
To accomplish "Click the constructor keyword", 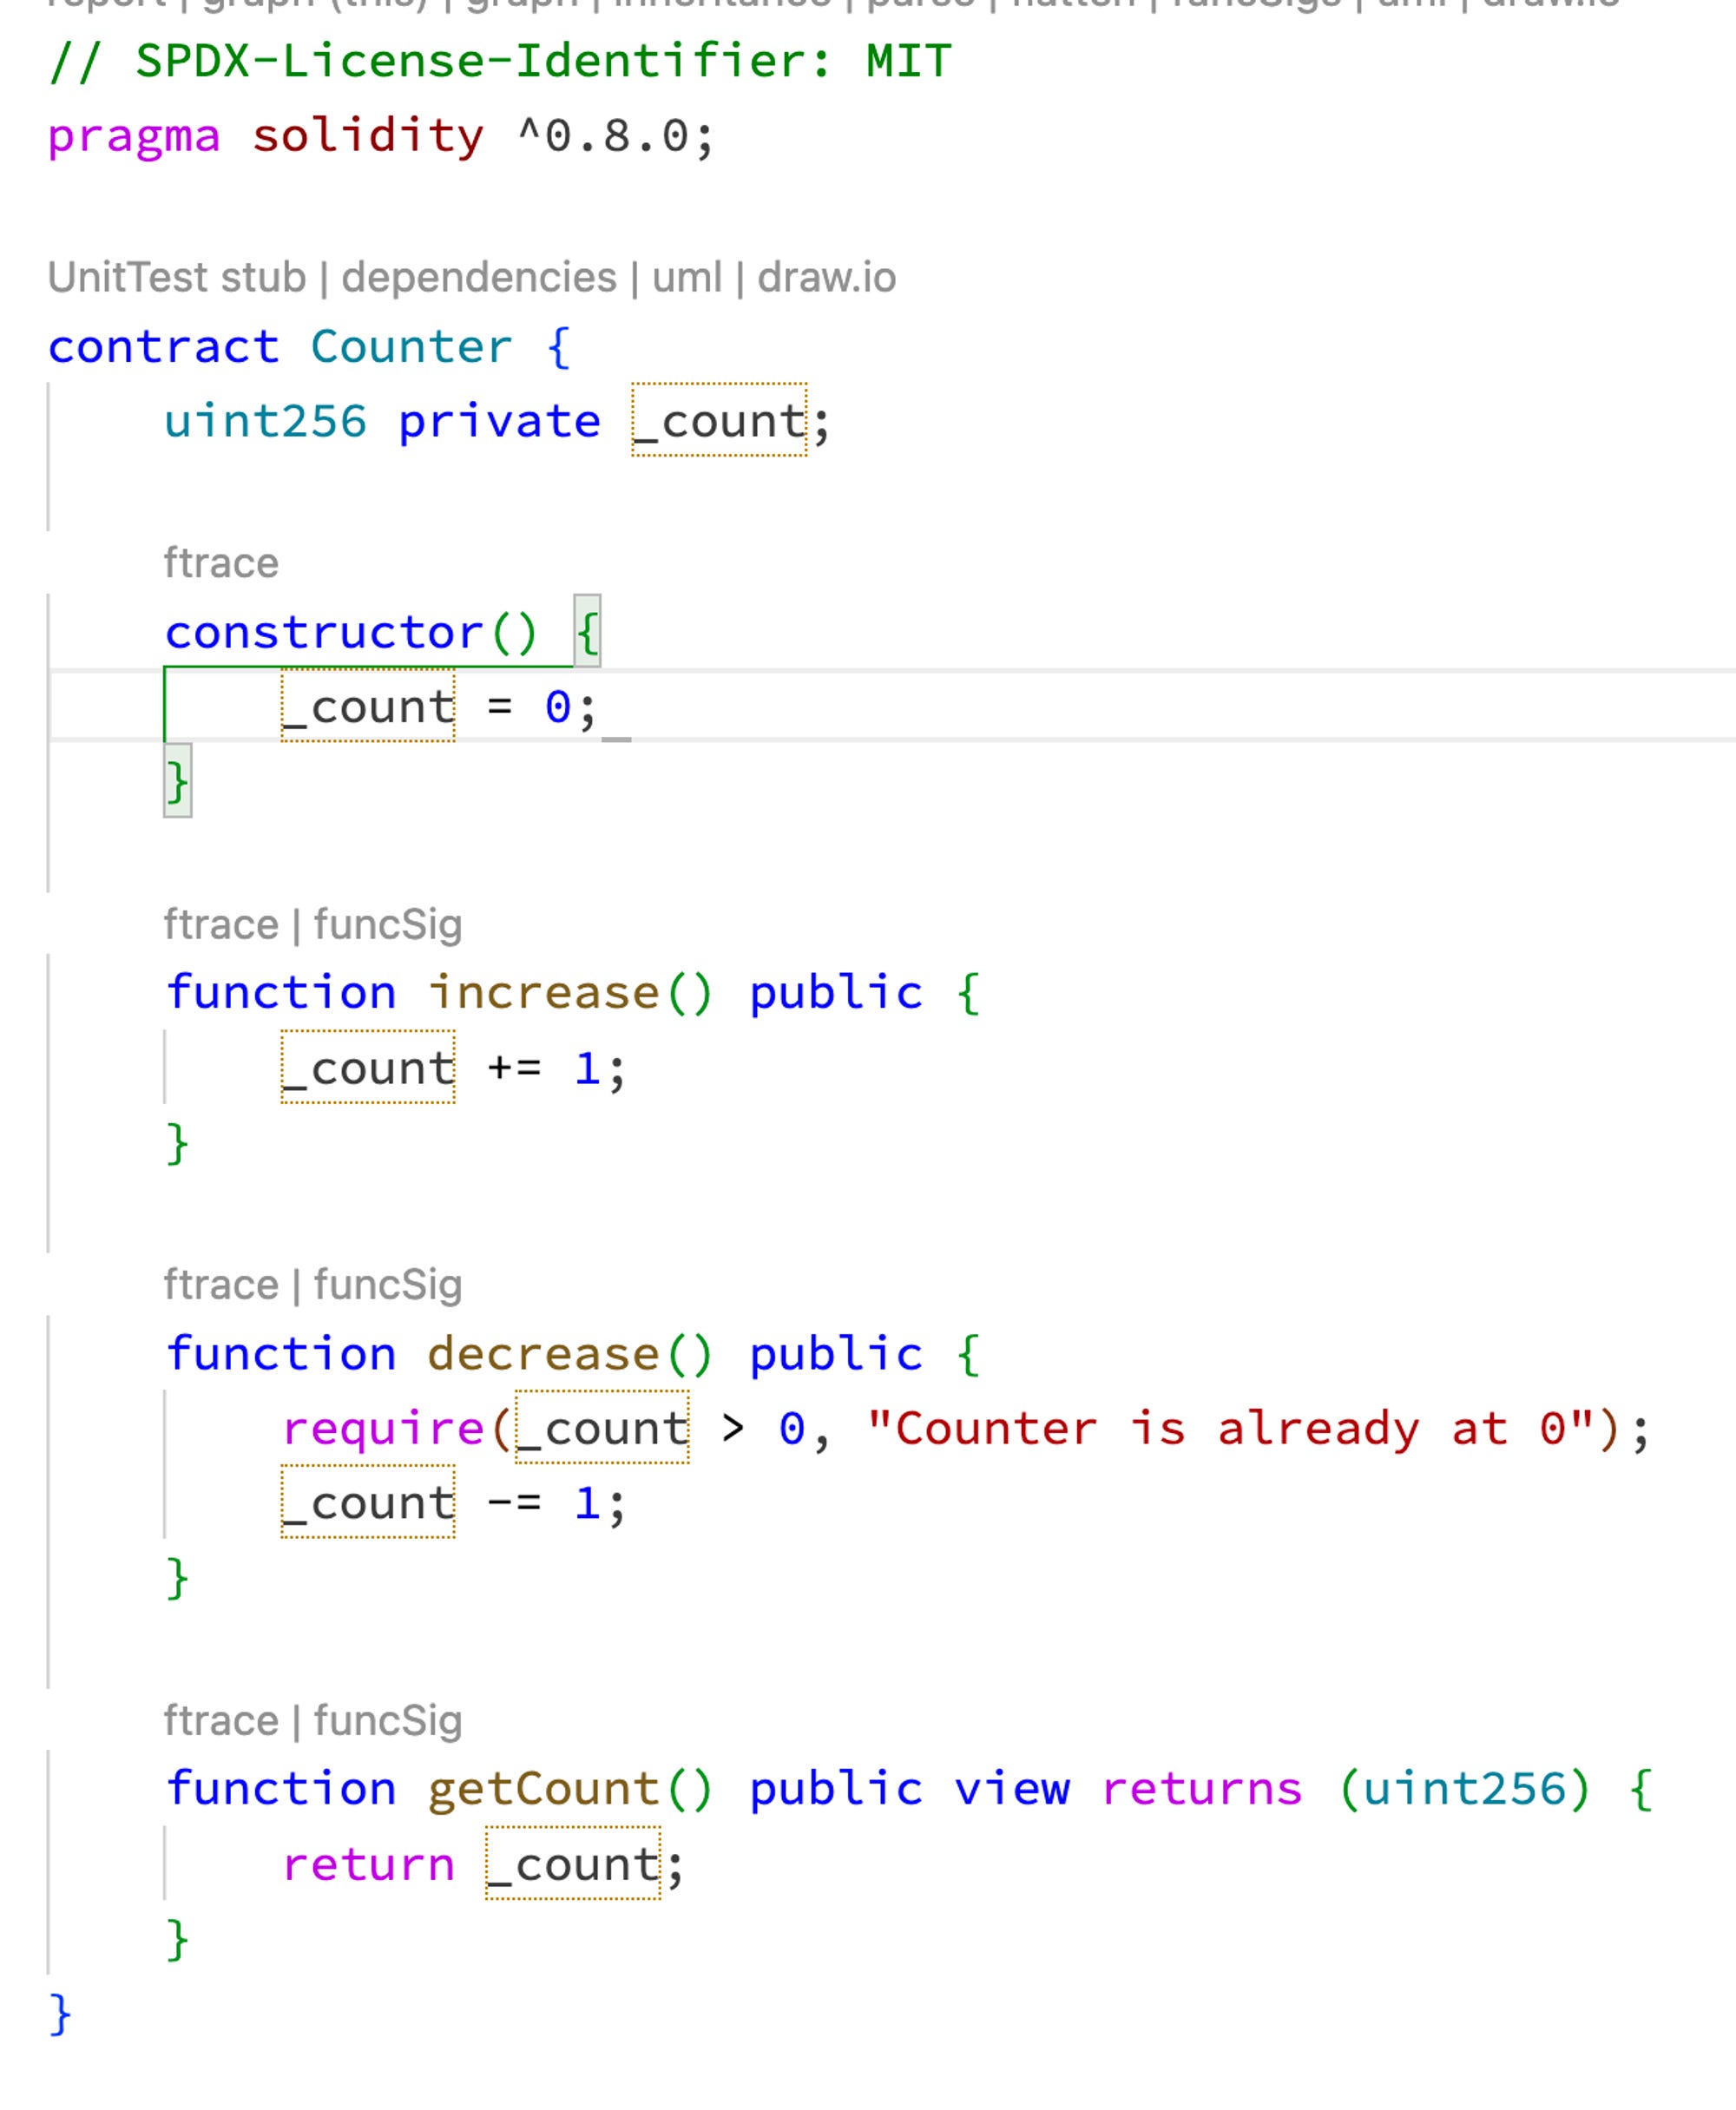I will pos(324,633).
